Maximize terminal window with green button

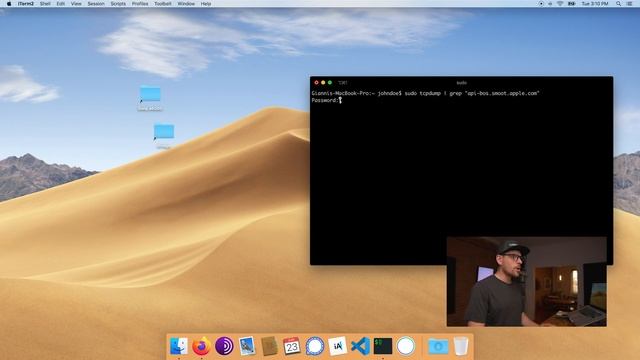pos(330,82)
